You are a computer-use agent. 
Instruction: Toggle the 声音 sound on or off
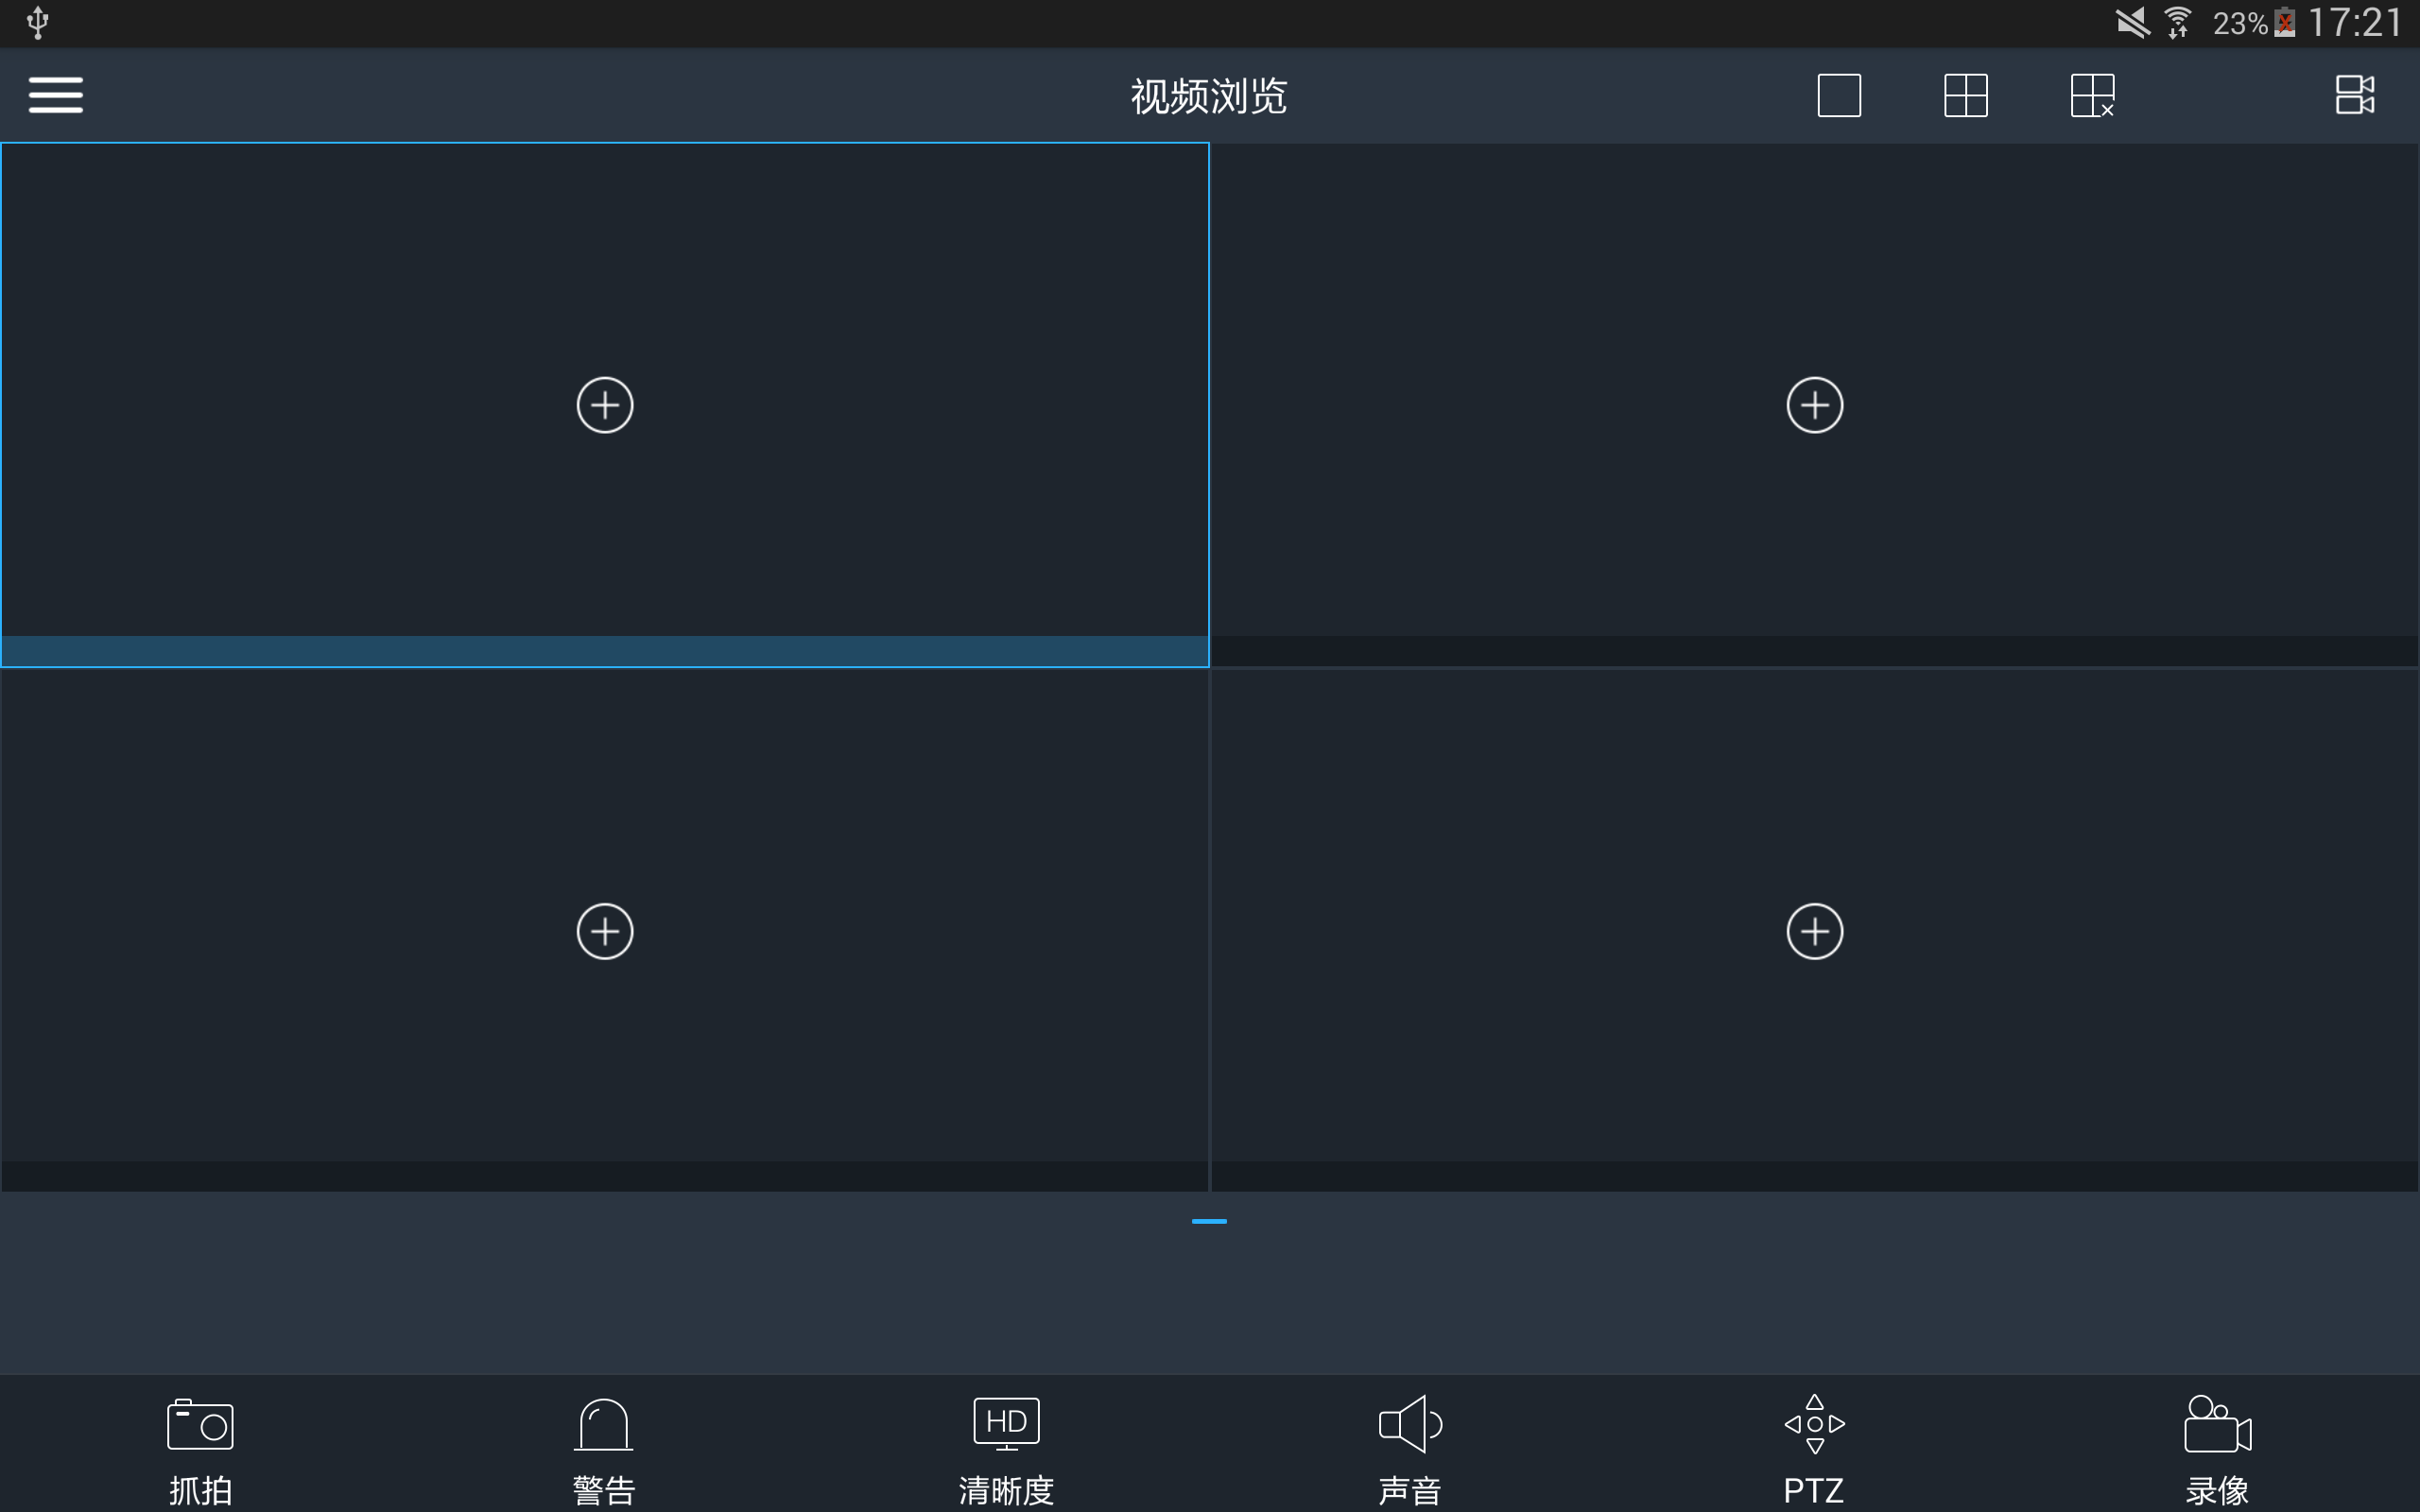point(1410,1424)
